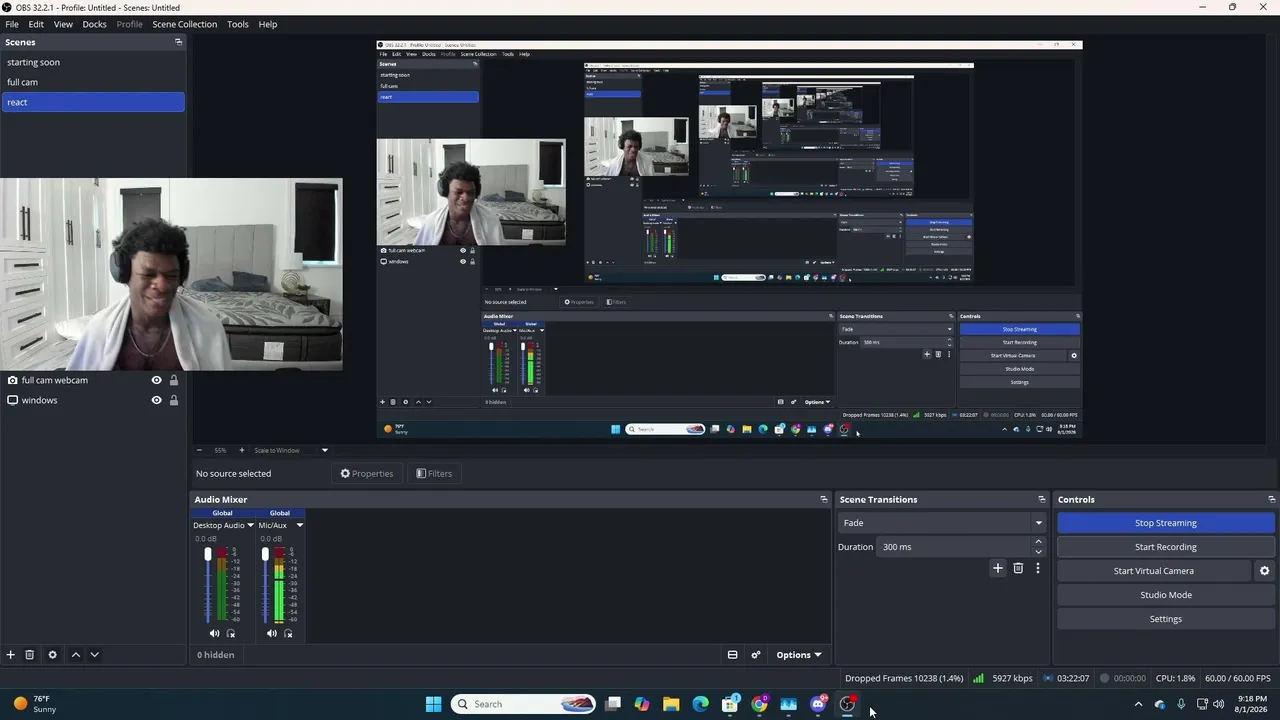Undock the Scenes panel
This screenshot has width=1280, height=720.
(x=178, y=42)
